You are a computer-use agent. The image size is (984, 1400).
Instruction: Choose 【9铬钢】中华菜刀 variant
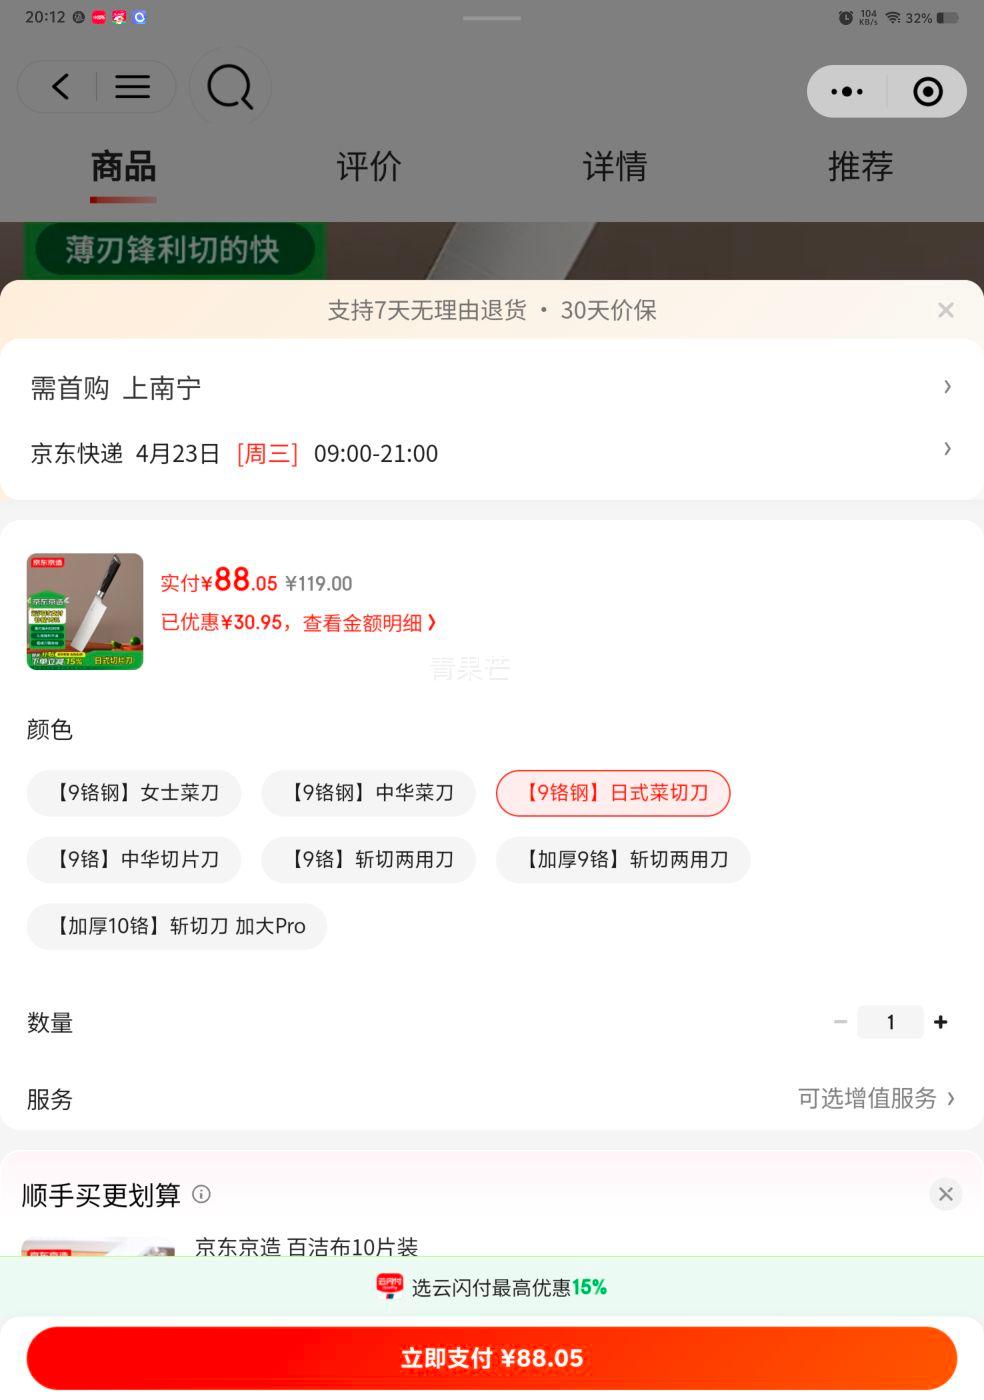coord(368,793)
